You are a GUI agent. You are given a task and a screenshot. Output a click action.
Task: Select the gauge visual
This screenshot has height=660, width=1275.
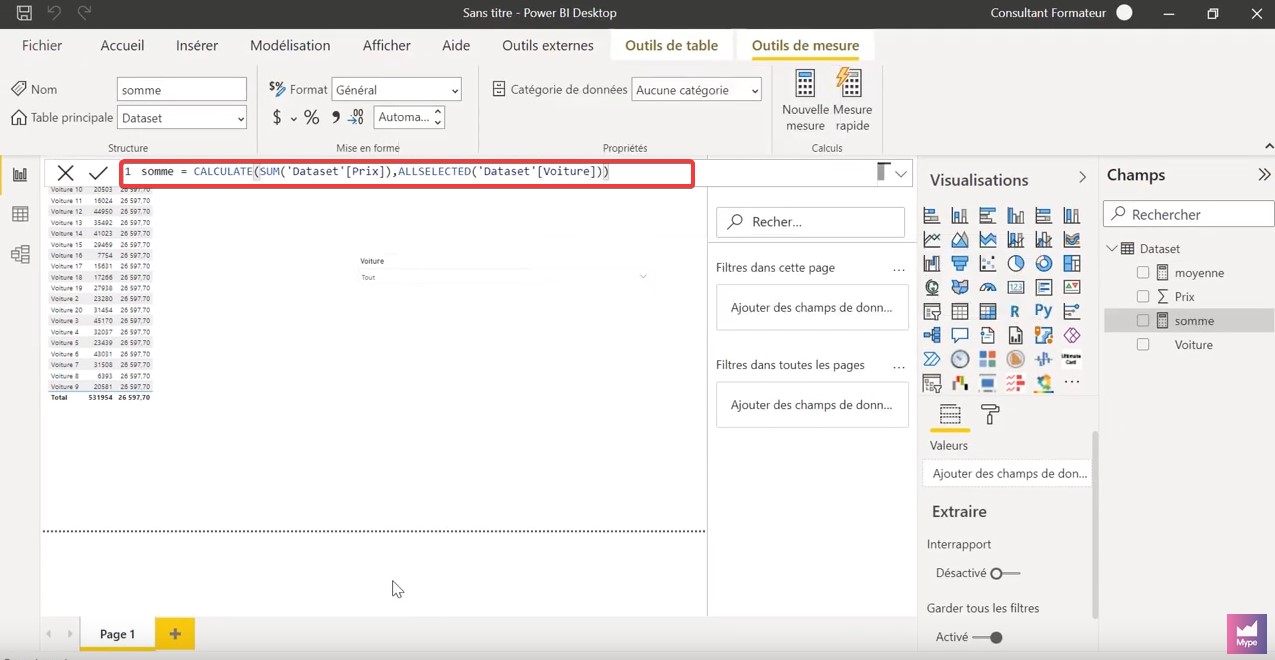coord(988,287)
